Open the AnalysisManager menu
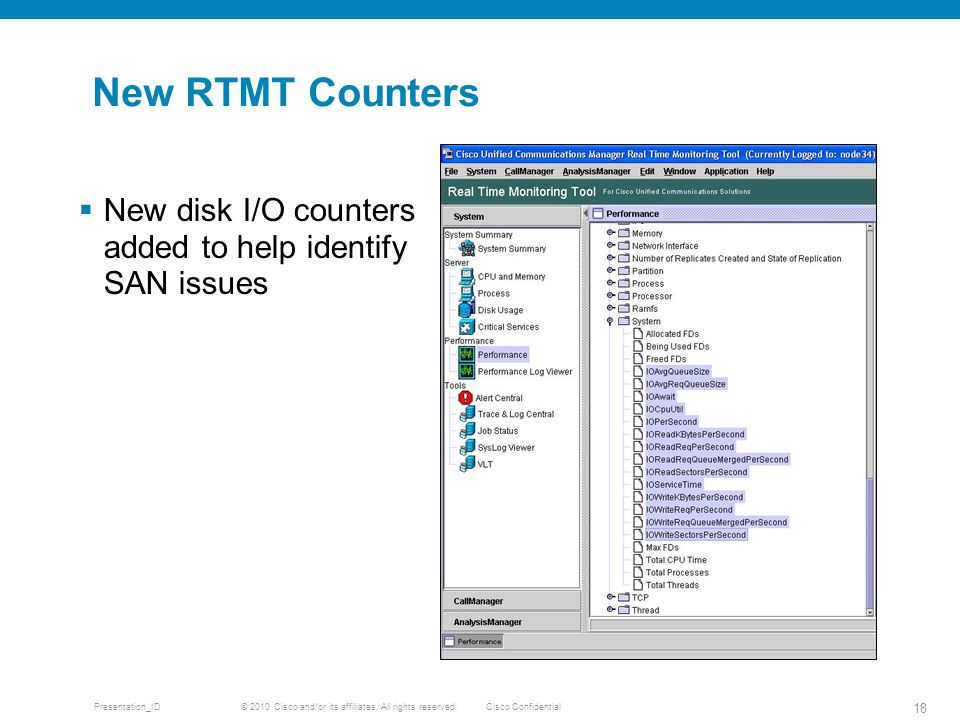The image size is (960, 720). click(x=596, y=171)
